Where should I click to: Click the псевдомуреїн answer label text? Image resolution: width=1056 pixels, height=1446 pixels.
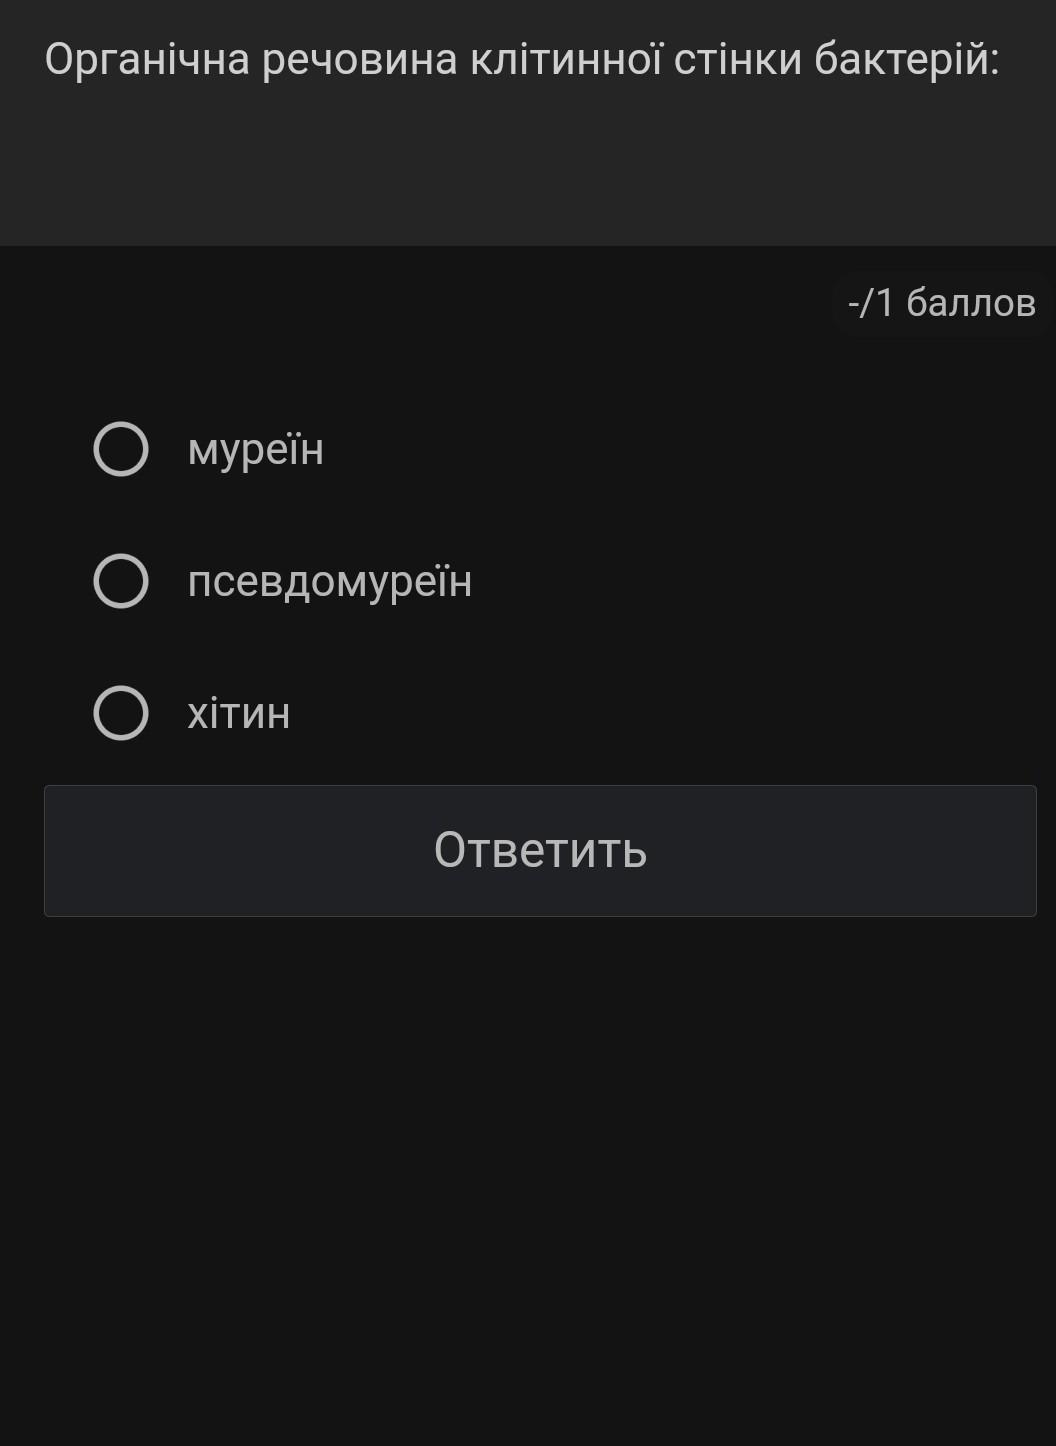pos(329,581)
